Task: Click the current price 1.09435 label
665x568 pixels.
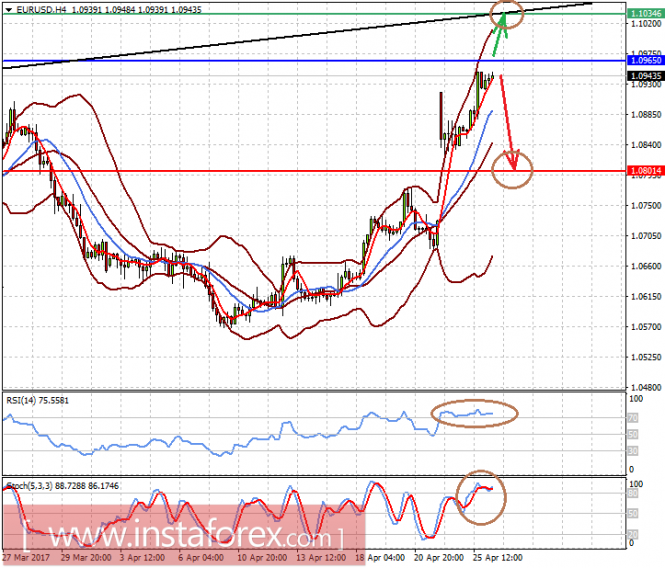Action: pos(645,76)
